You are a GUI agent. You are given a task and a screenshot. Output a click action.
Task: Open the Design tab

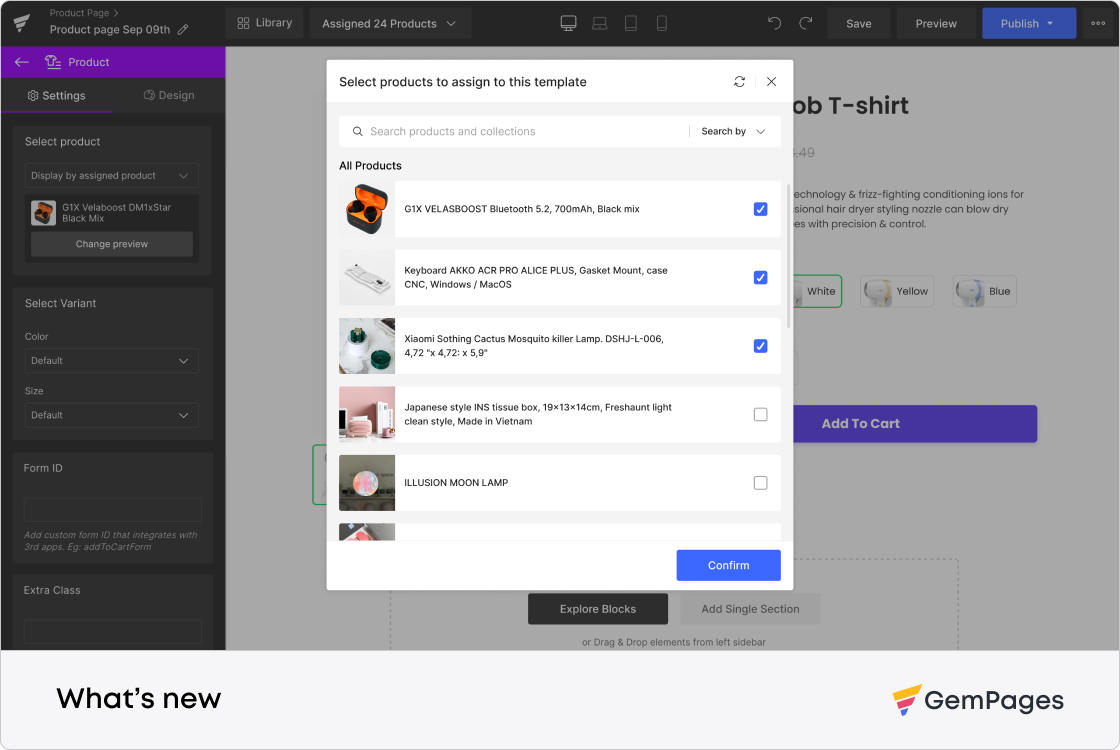click(169, 95)
